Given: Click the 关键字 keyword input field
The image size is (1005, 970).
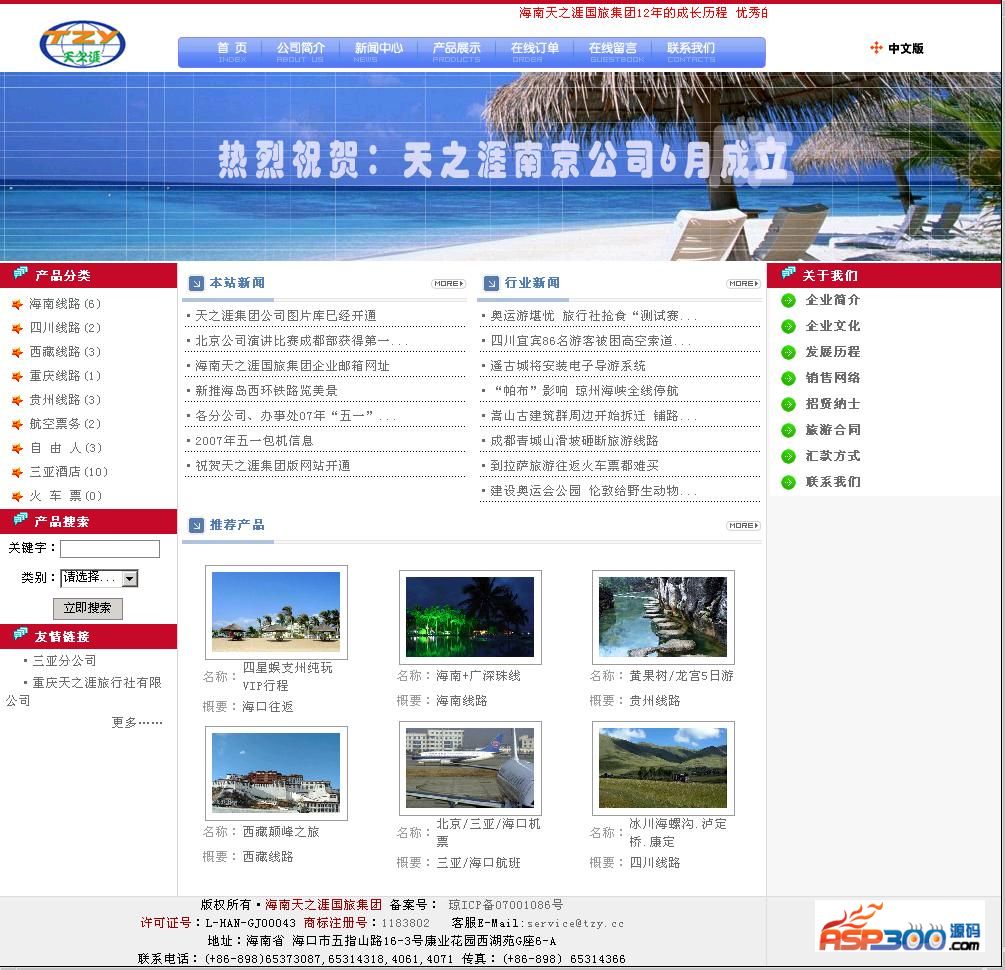Looking at the screenshot, I should tap(110, 549).
